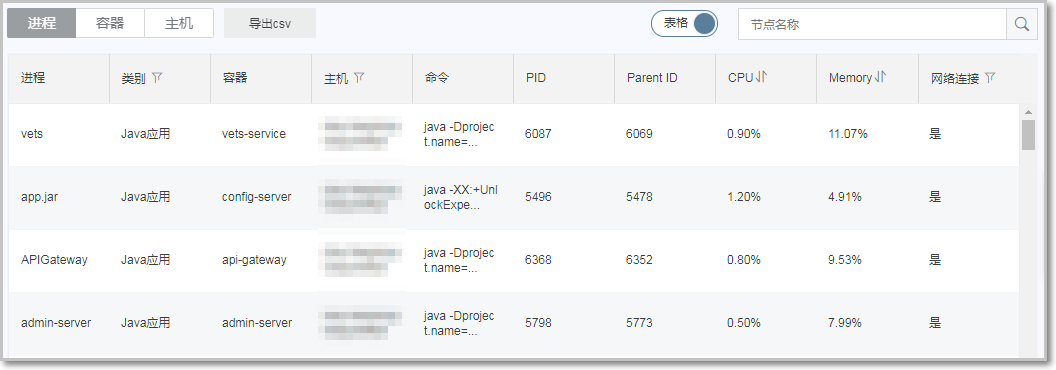Switch to the 容器 tab
1056x370 pixels.
click(x=110, y=24)
